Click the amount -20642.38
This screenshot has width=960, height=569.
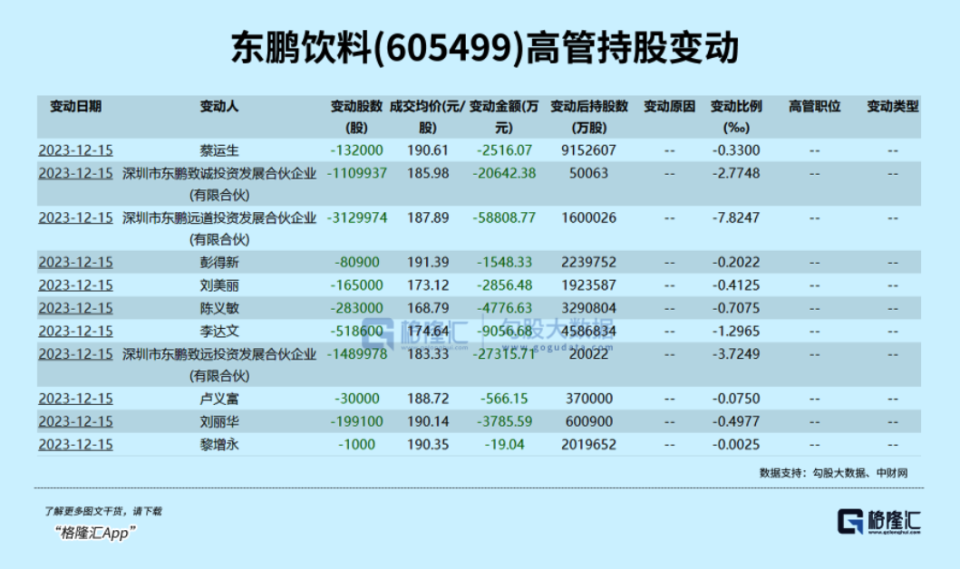click(504, 173)
